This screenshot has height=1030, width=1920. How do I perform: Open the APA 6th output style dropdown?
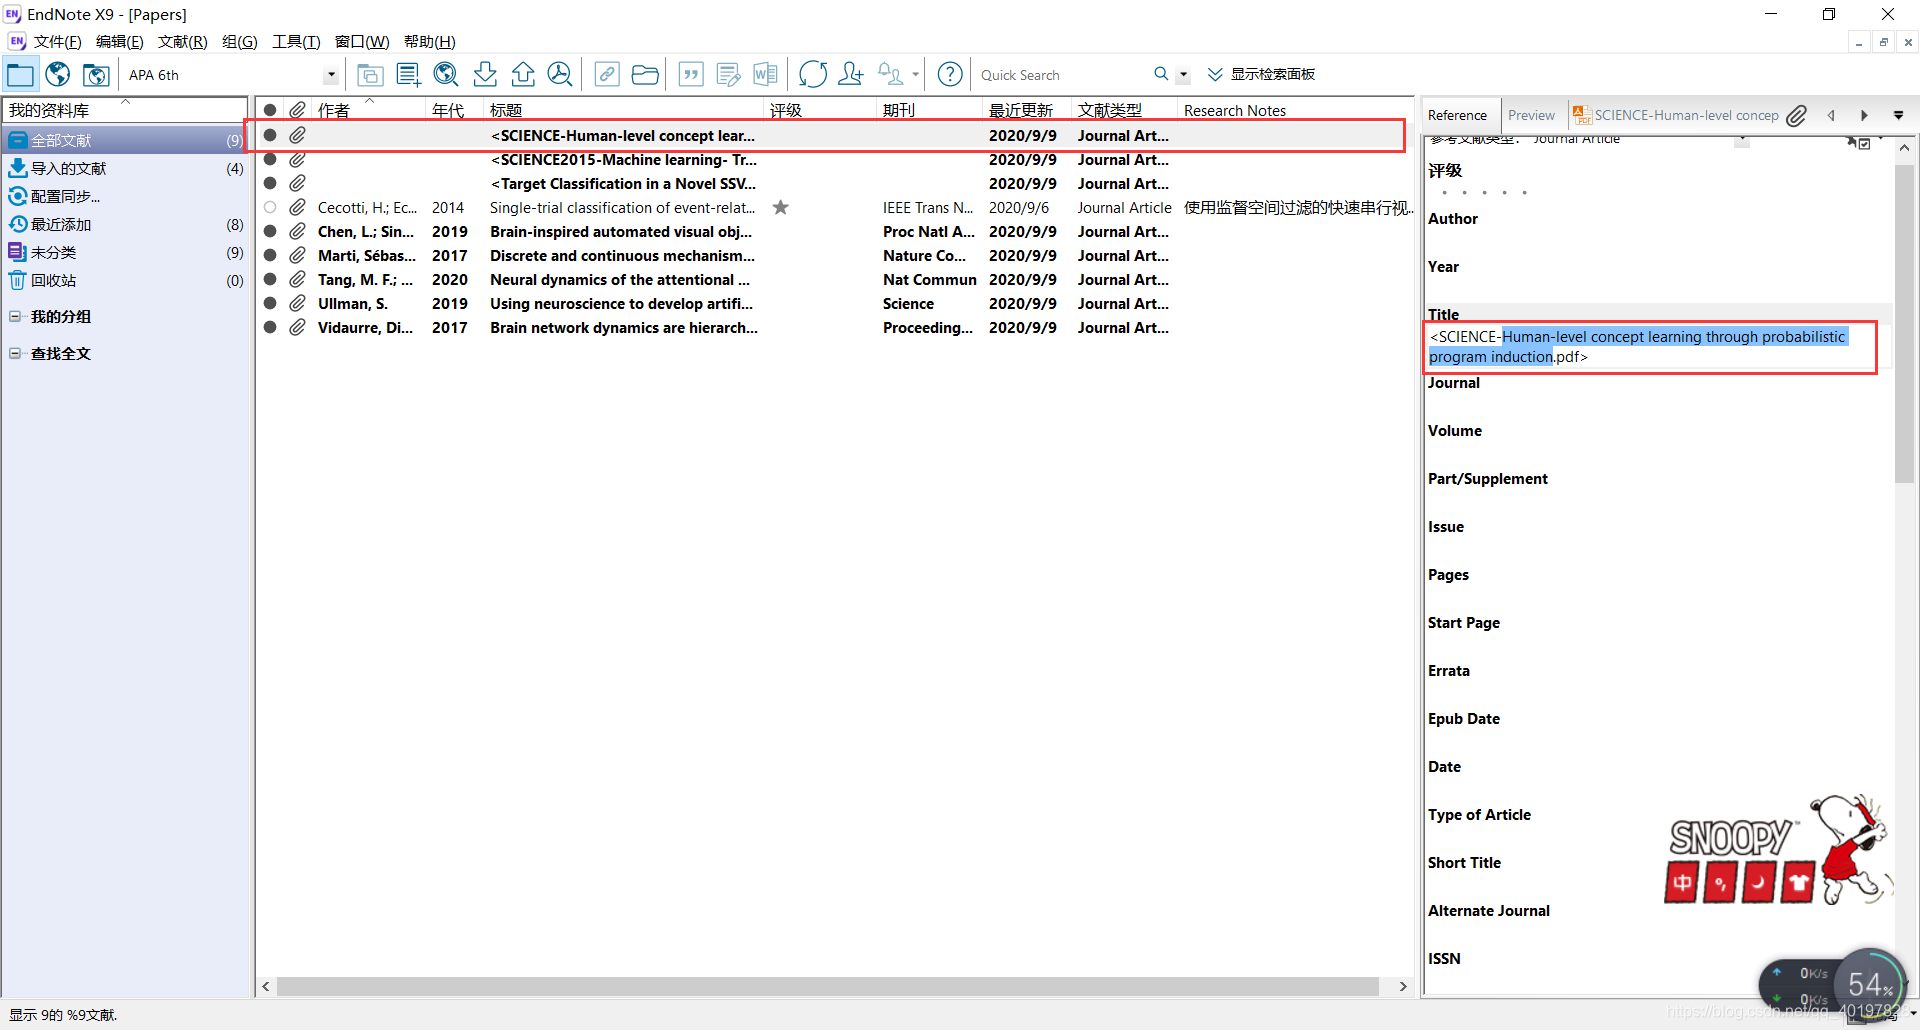pyautogui.click(x=331, y=75)
